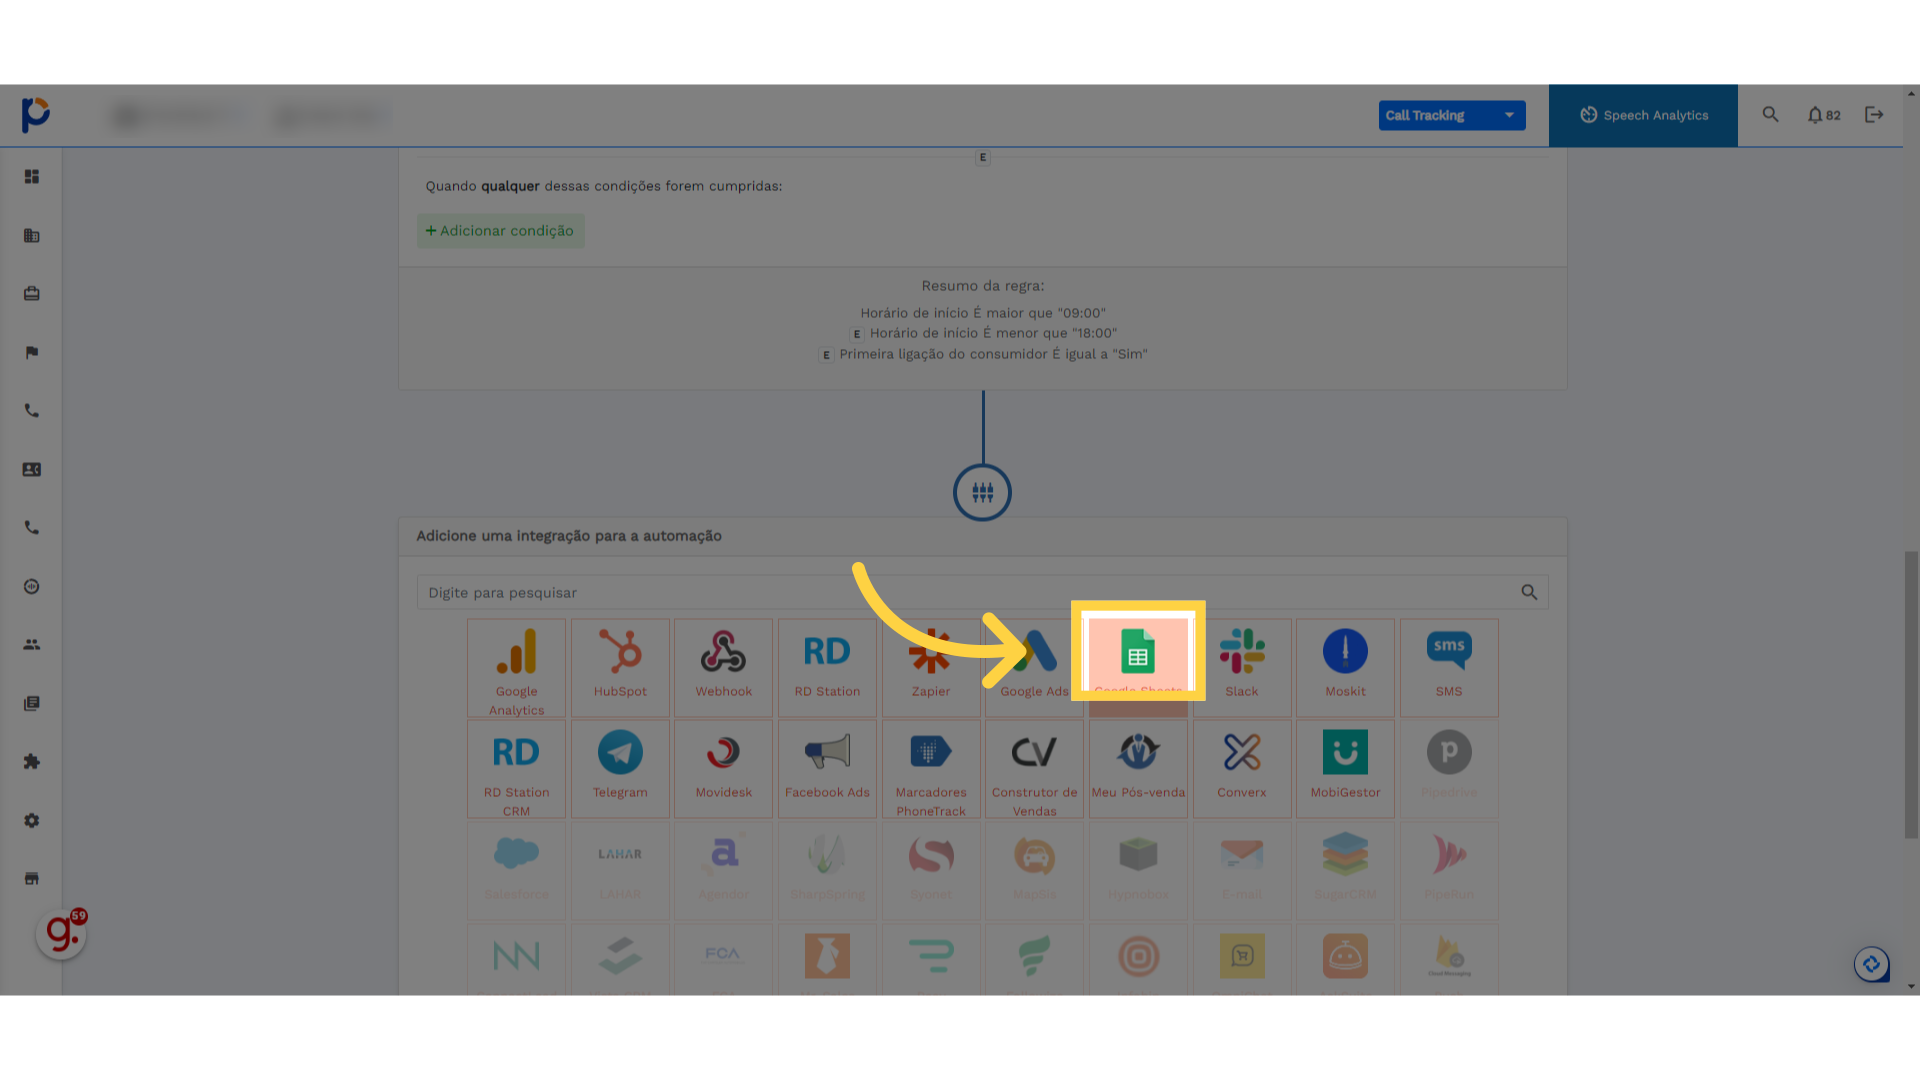Open notifications bell showing 82
The height and width of the screenshot is (1080, 1920).
(x=1823, y=115)
